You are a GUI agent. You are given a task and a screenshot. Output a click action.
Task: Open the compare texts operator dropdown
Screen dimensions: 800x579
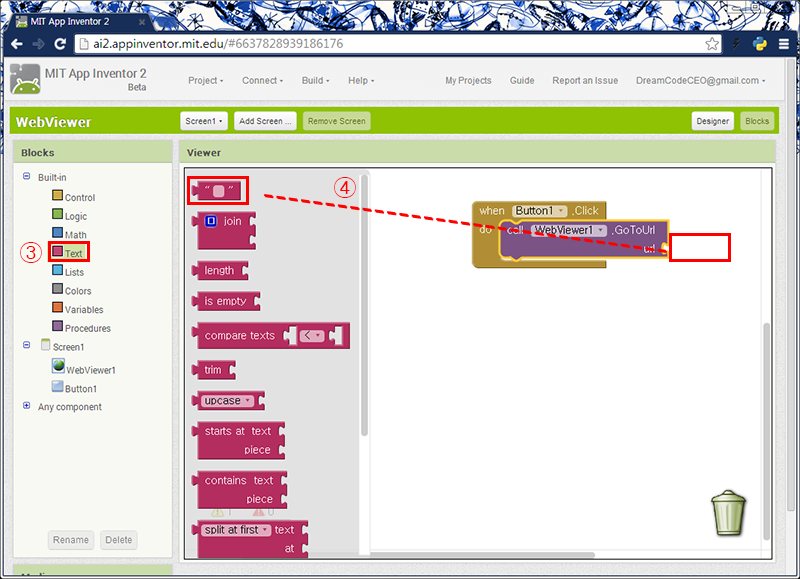pos(312,336)
